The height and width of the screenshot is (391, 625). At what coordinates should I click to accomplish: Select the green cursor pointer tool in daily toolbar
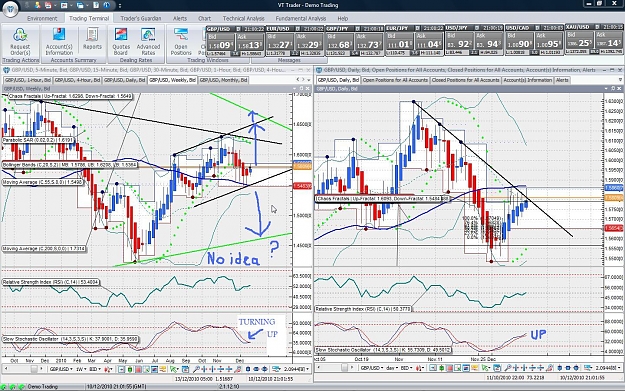(484, 369)
